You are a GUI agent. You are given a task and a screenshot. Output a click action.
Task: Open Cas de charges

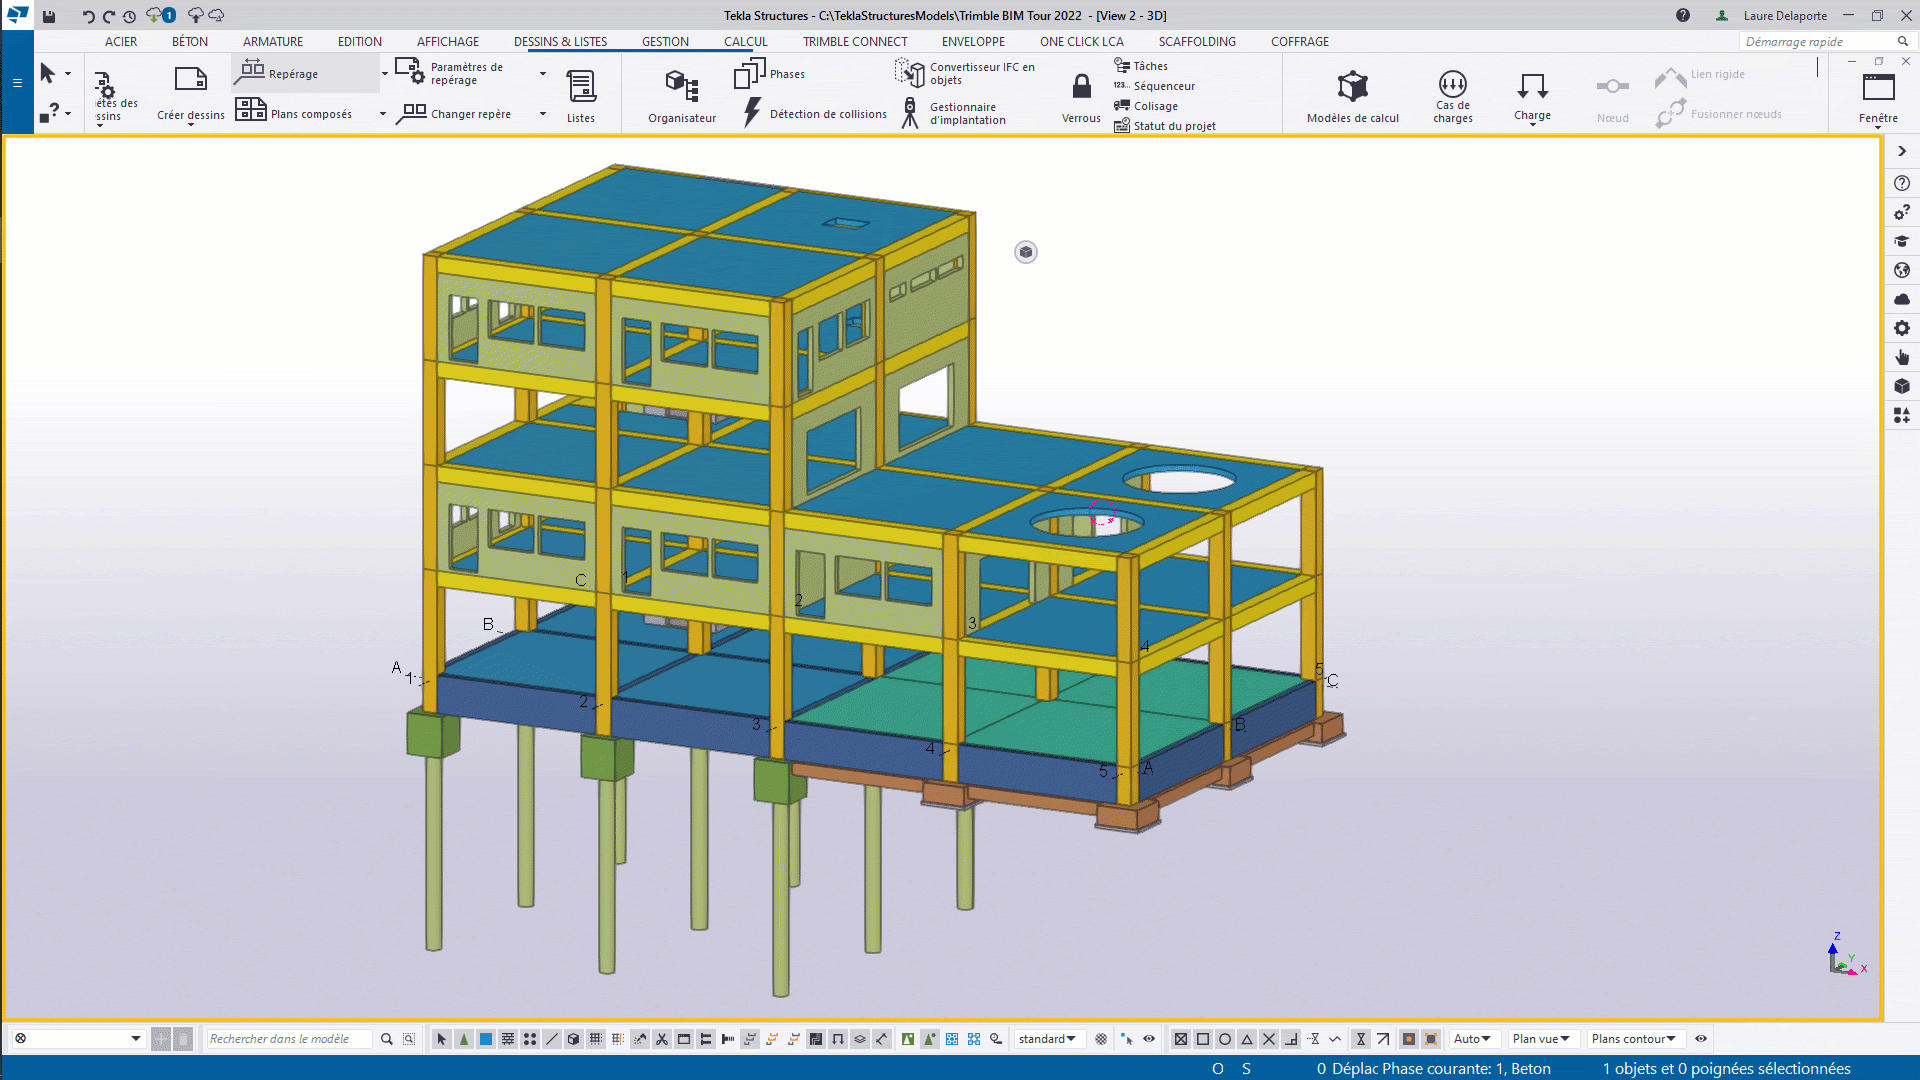click(x=1452, y=95)
